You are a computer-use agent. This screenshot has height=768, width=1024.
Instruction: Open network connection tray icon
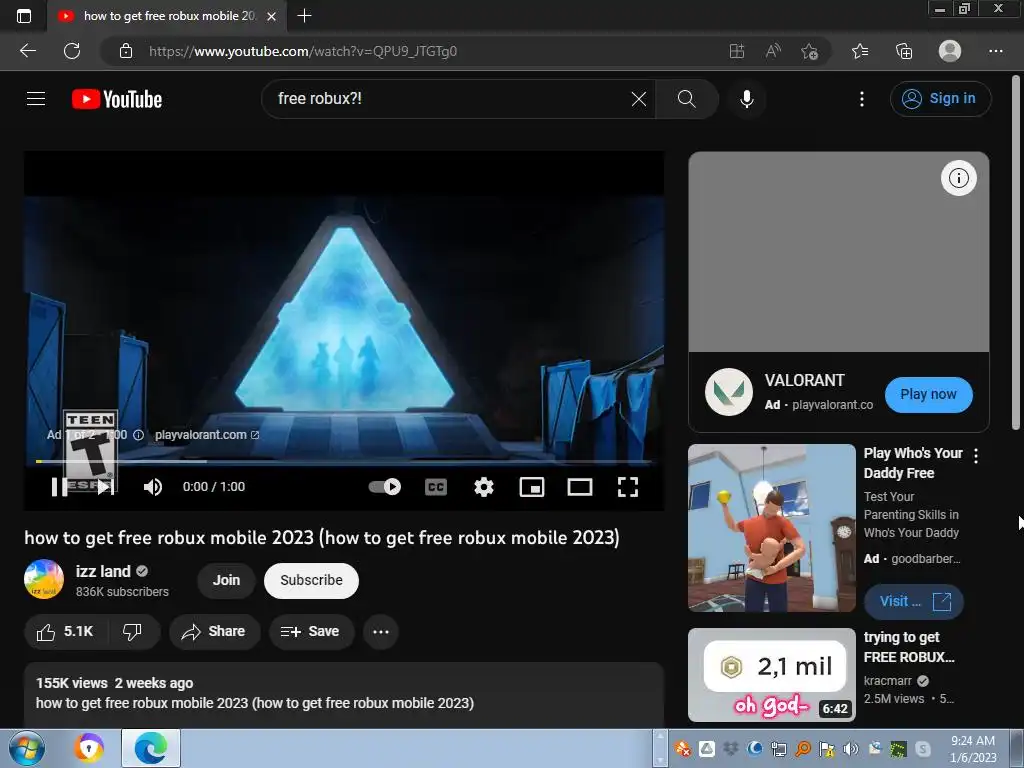click(778, 749)
